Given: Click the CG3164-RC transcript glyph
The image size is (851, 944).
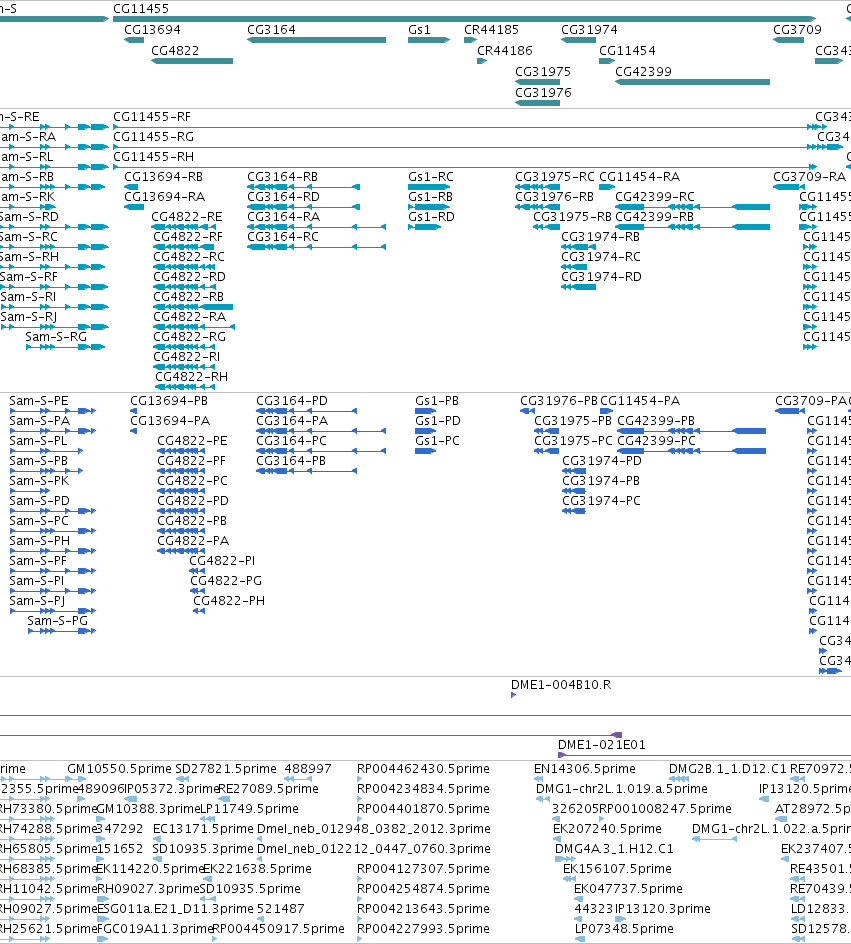Looking at the screenshot, I should click(317, 247).
